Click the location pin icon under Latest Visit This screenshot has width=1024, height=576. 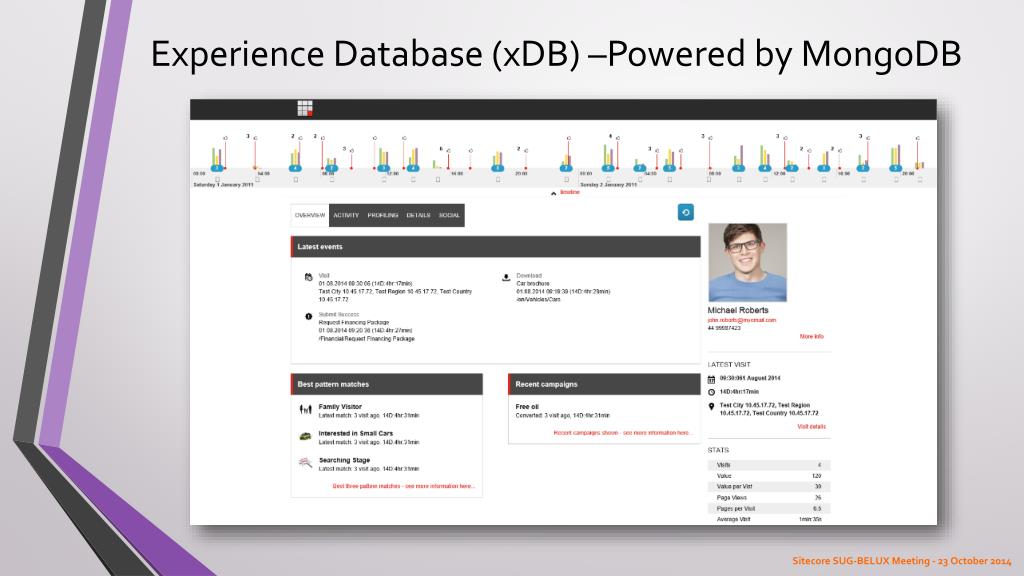point(711,407)
